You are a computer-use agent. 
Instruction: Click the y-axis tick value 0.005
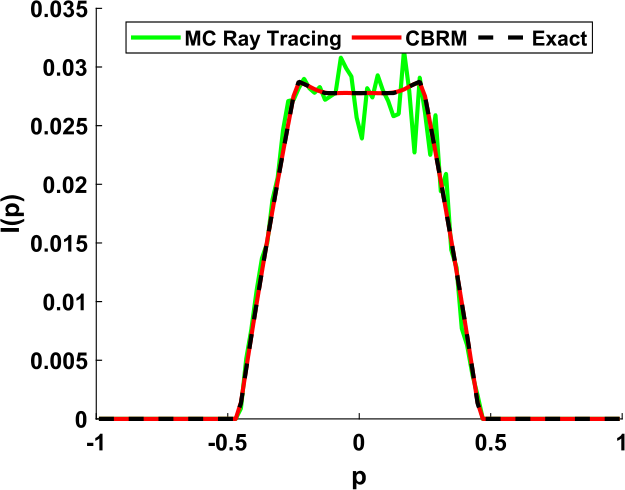pyautogui.click(x=59, y=361)
